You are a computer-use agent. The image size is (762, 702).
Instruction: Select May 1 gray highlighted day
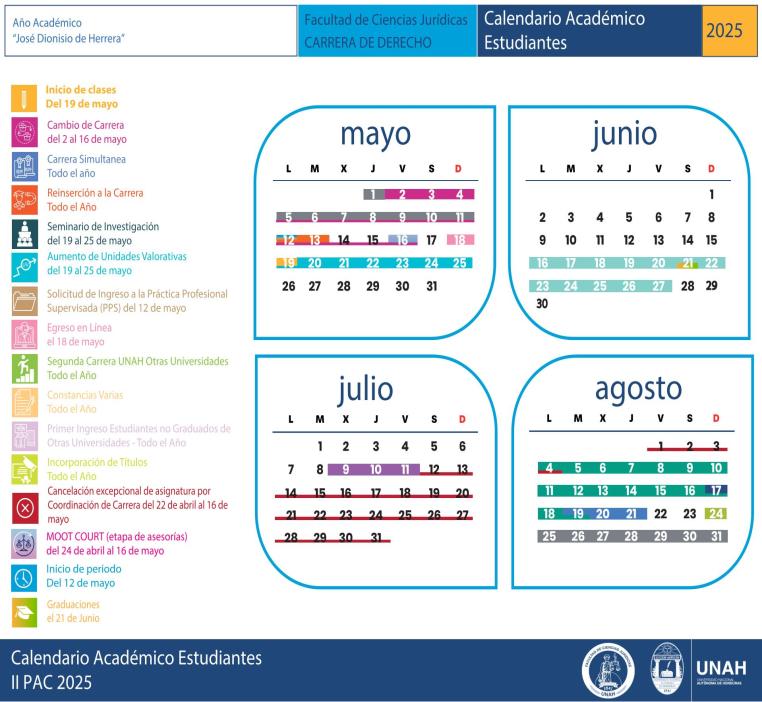pyautogui.click(x=373, y=194)
